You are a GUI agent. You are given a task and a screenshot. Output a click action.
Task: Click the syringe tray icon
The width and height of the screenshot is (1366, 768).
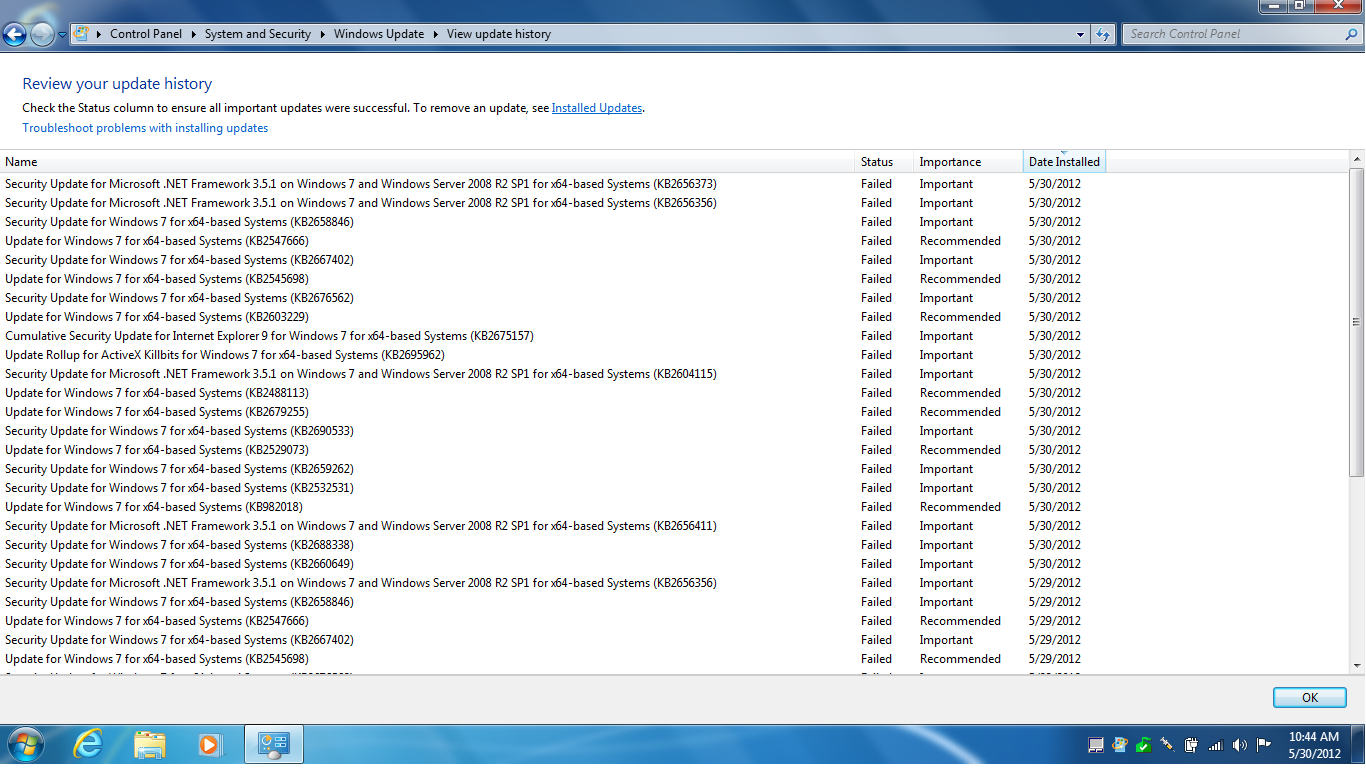[1167, 745]
